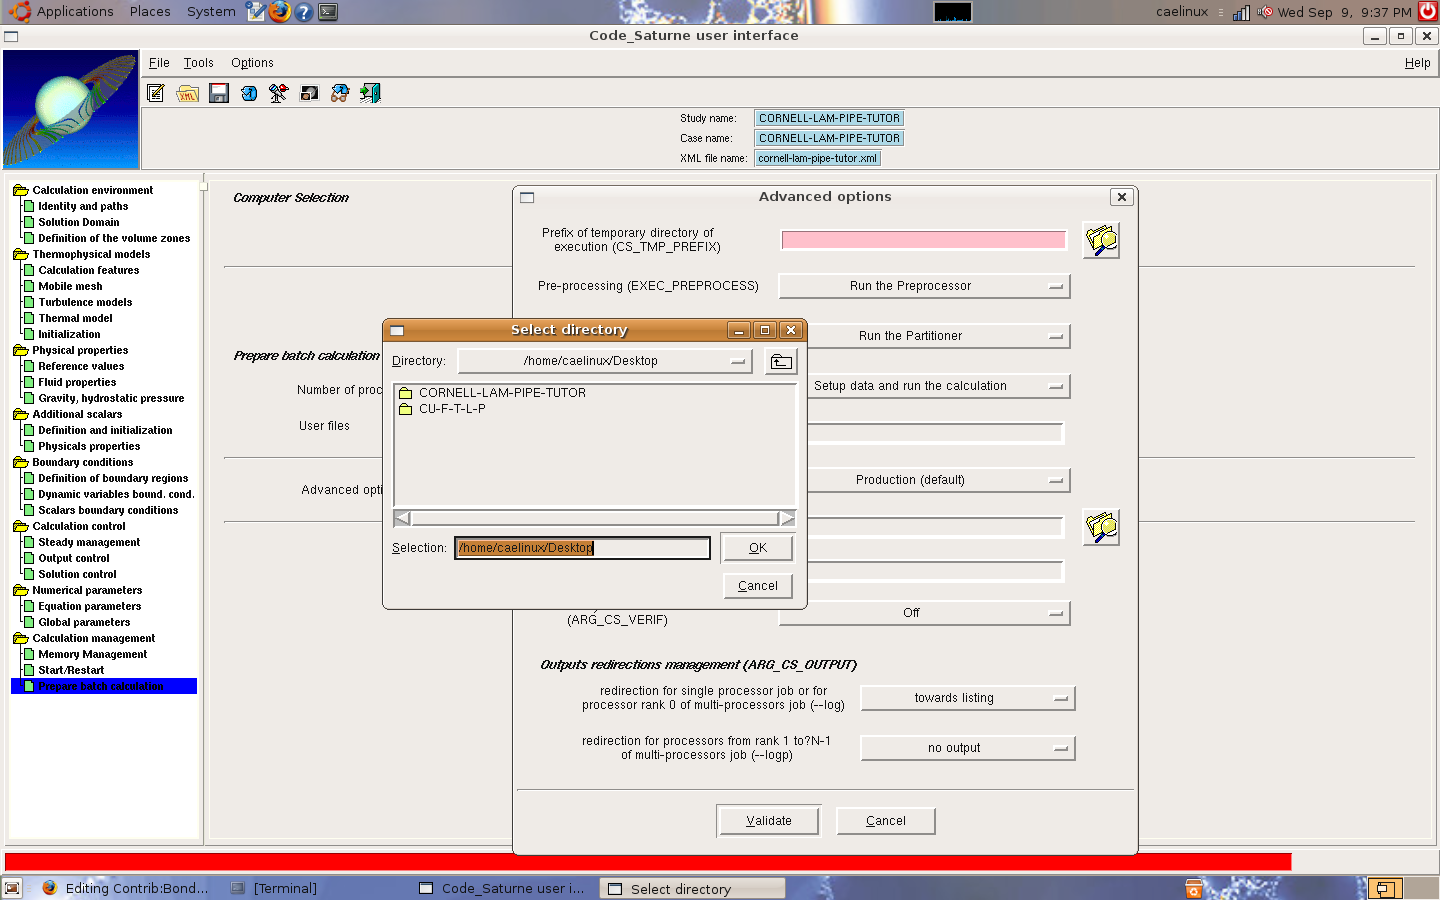Open Fluid properties tree item
The image size is (1440, 900).
coord(77,382)
